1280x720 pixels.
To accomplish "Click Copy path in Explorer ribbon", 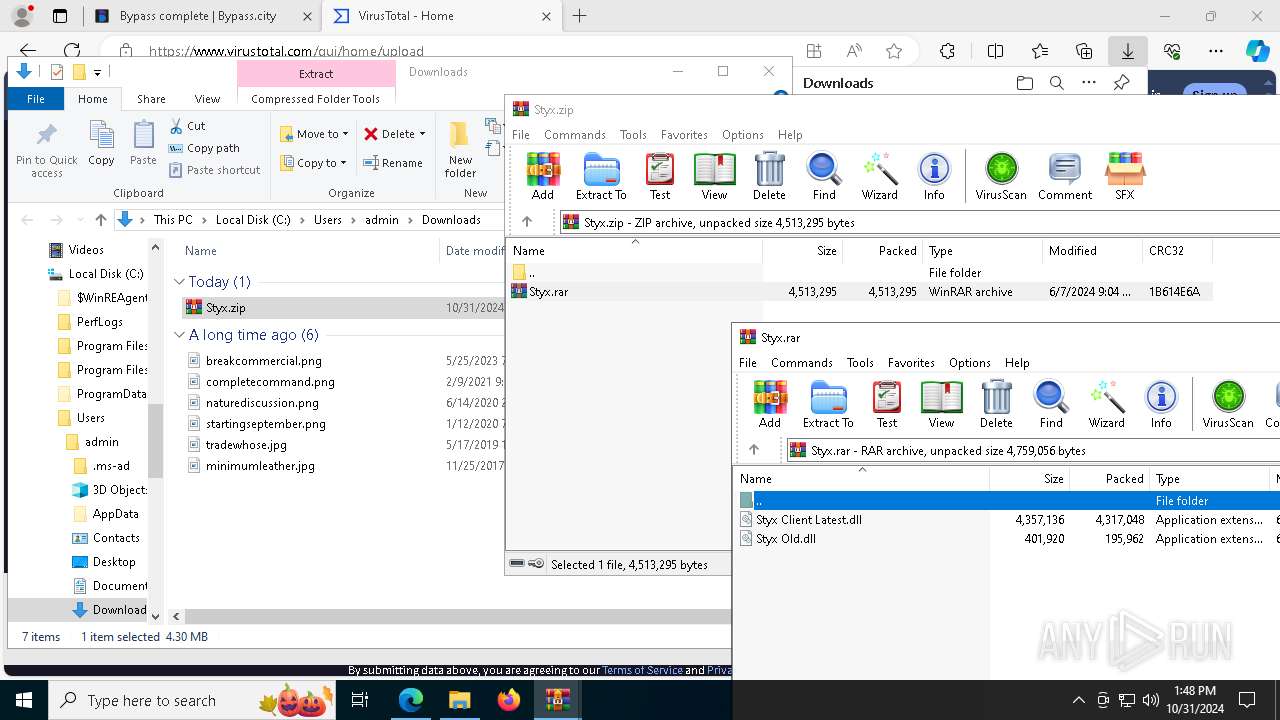I will click(204, 148).
